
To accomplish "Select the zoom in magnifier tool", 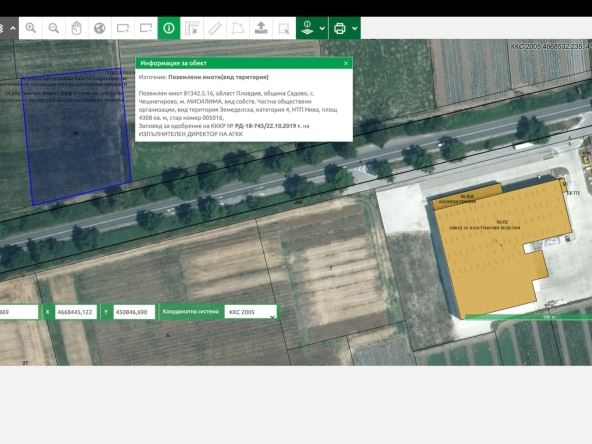I will pos(31,28).
